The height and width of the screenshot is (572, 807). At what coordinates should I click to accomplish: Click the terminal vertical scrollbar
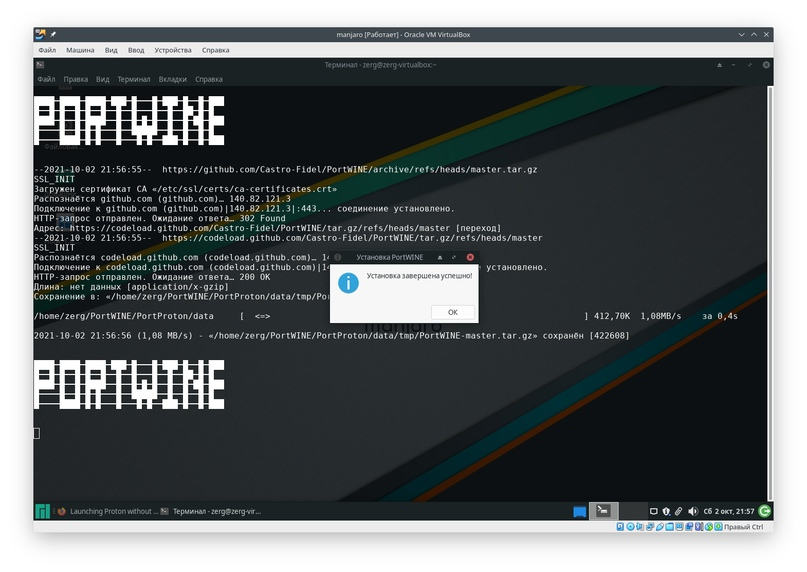770,293
